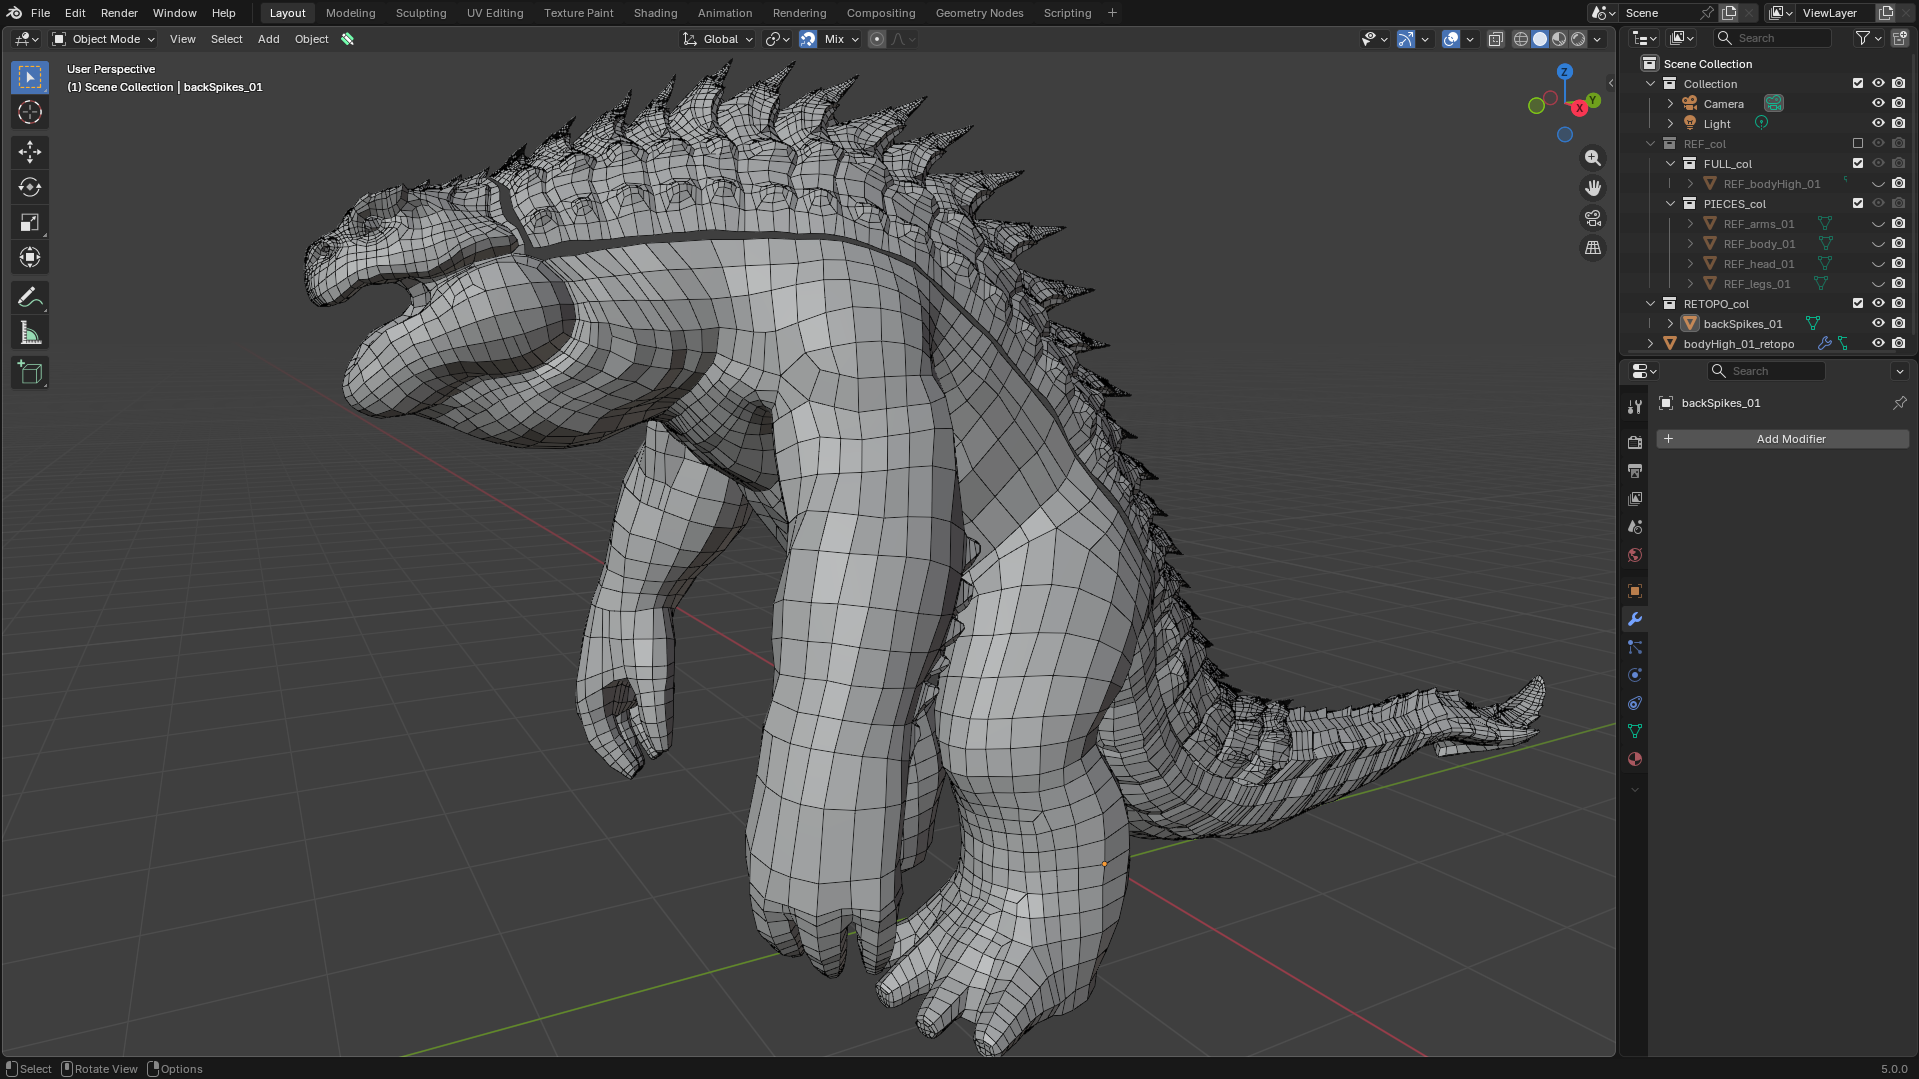The height and width of the screenshot is (1079, 1919).
Task: Switch to wireframe viewport shading
Action: point(1521,39)
